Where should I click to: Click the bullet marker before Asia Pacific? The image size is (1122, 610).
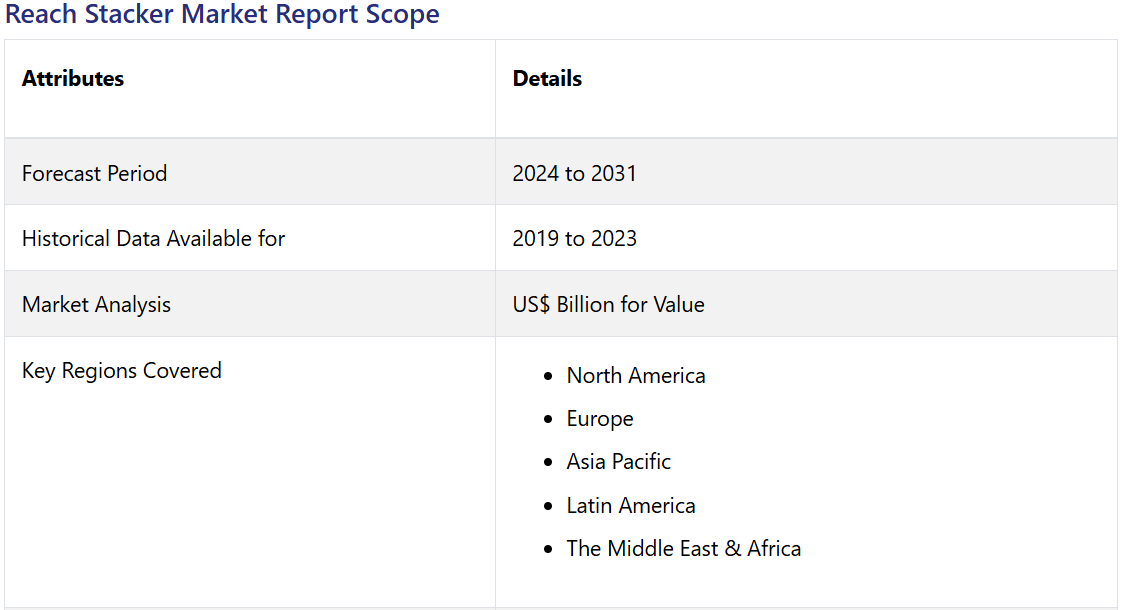click(547, 463)
